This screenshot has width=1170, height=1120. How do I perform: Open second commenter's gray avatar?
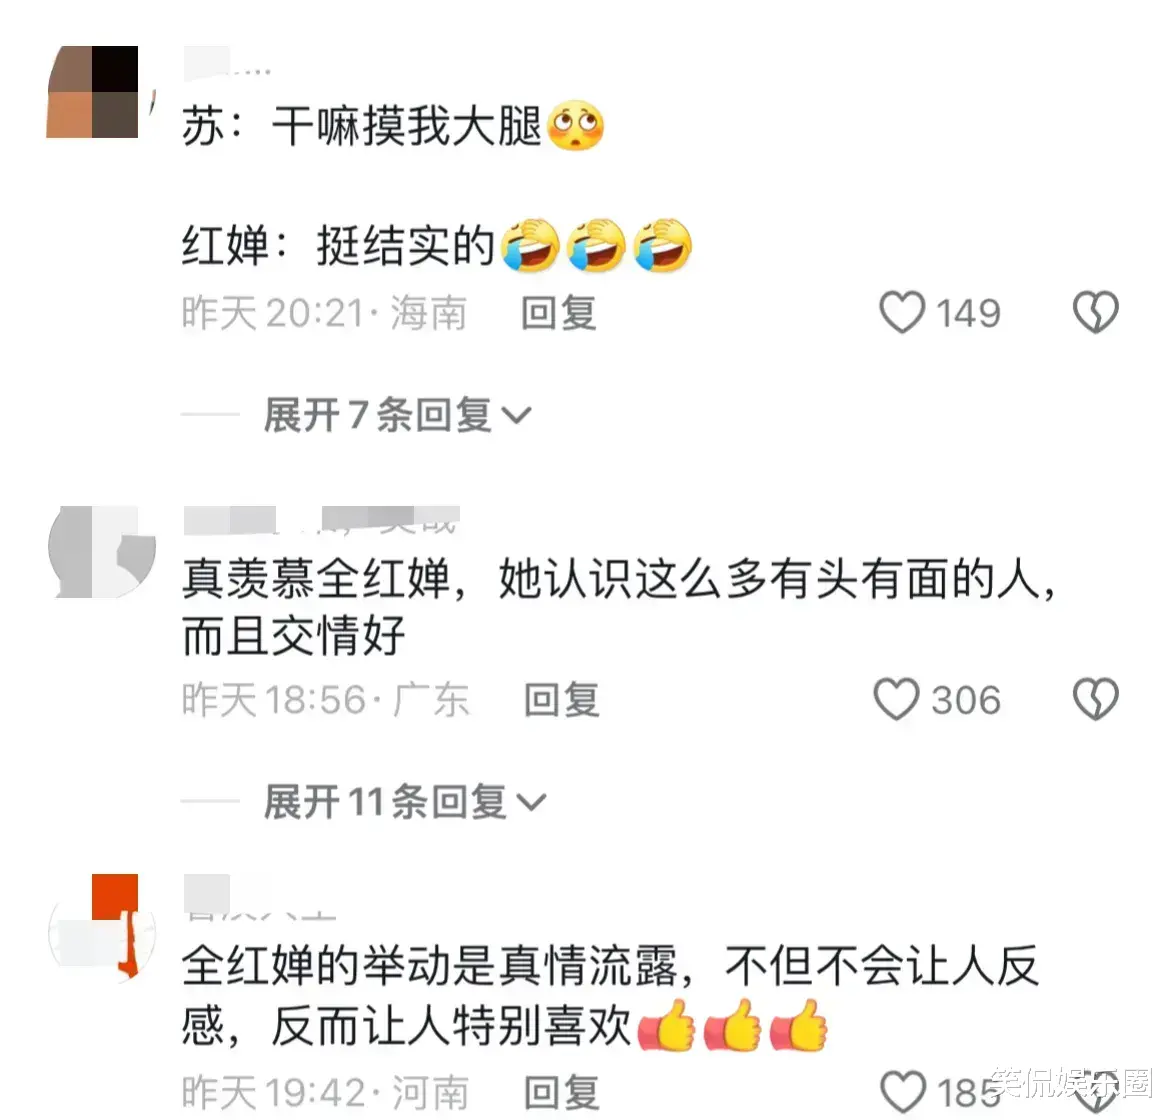coord(101,551)
